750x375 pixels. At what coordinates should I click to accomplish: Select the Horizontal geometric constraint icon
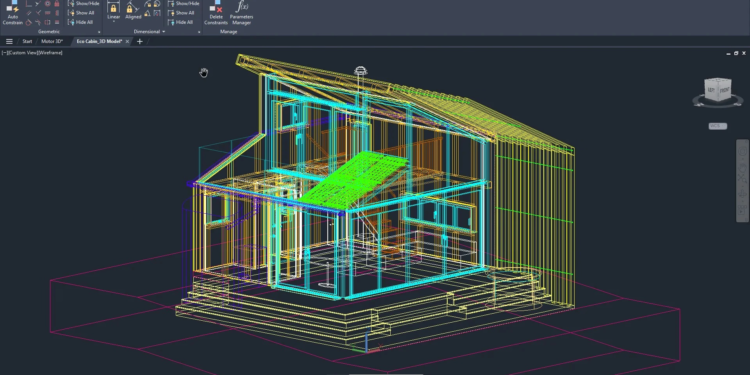pyautogui.click(x=47, y=13)
